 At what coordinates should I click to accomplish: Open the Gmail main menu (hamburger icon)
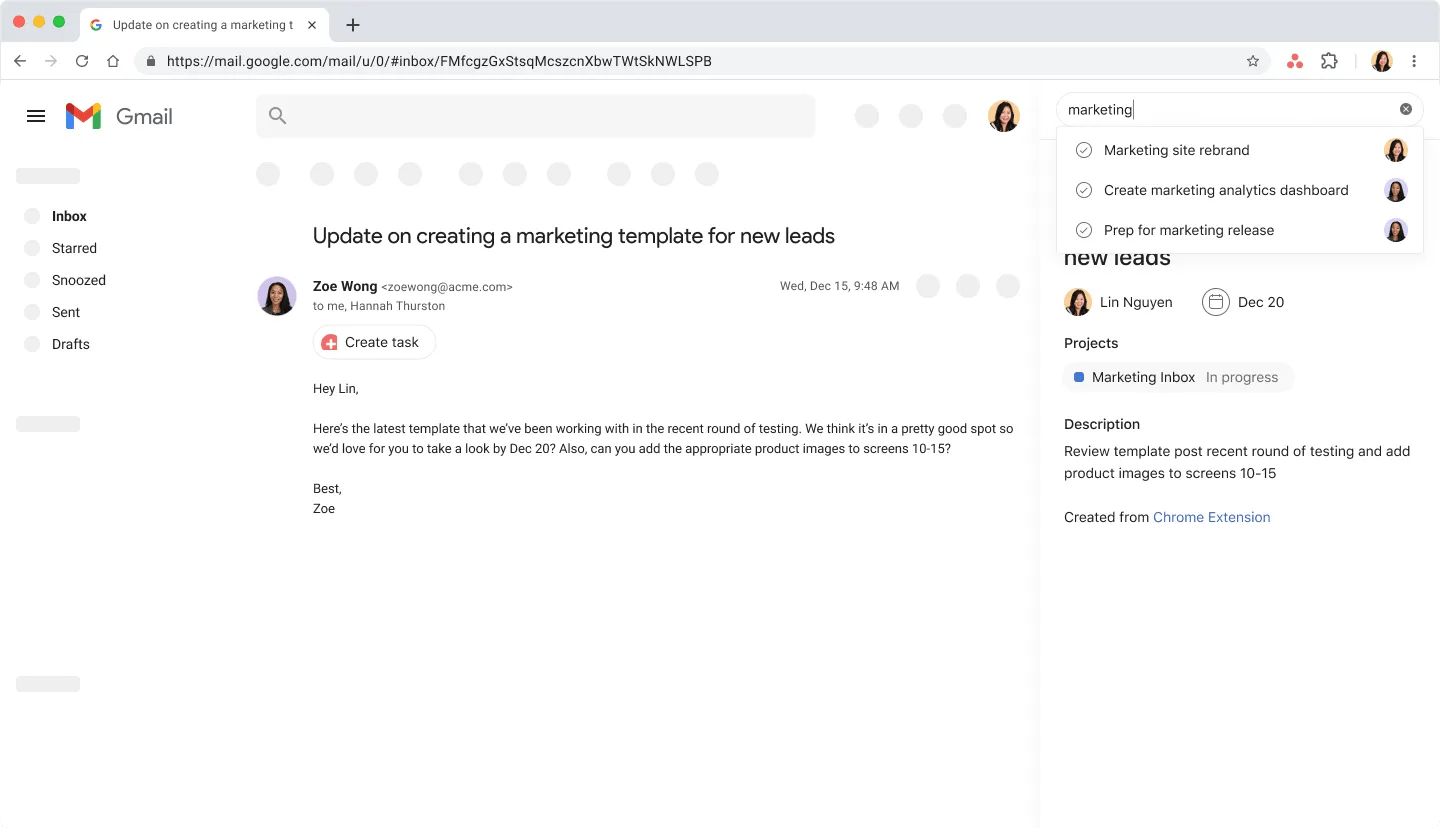pyautogui.click(x=36, y=116)
